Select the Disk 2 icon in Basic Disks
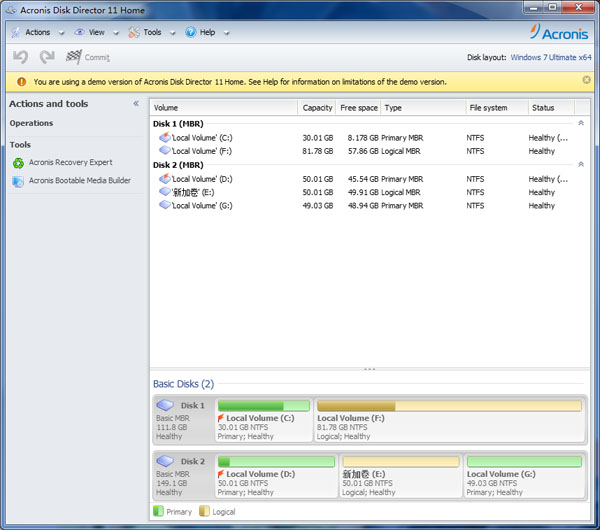Image resolution: width=600 pixels, height=530 pixels. [166, 462]
